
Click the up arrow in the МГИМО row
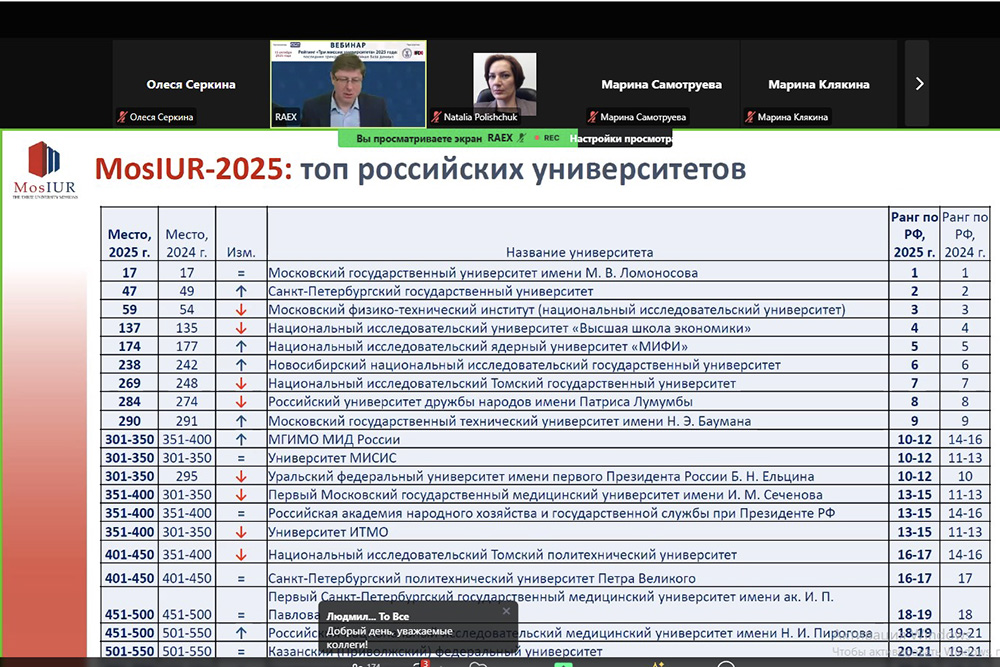pyautogui.click(x=240, y=439)
